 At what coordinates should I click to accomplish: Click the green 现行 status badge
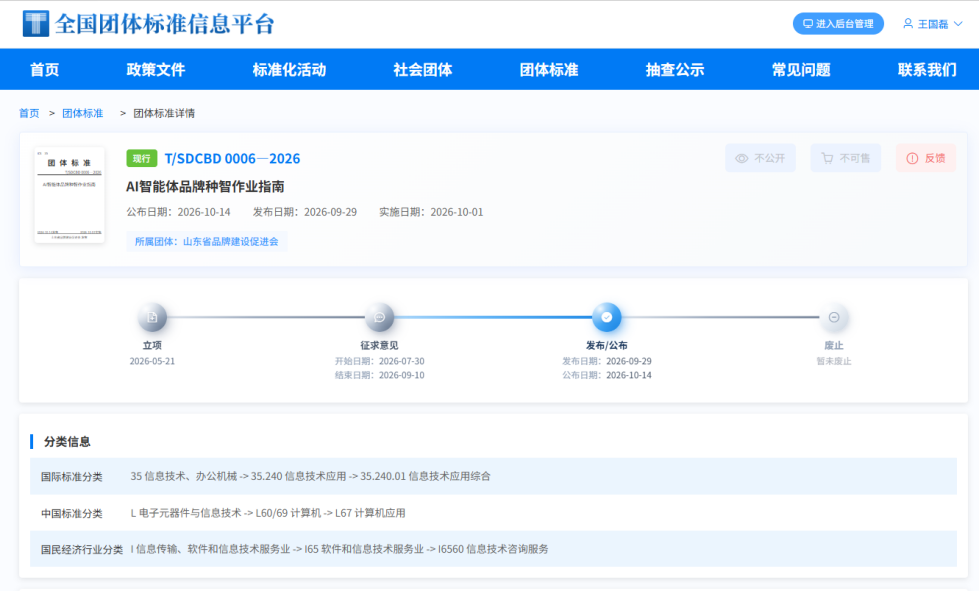142,159
